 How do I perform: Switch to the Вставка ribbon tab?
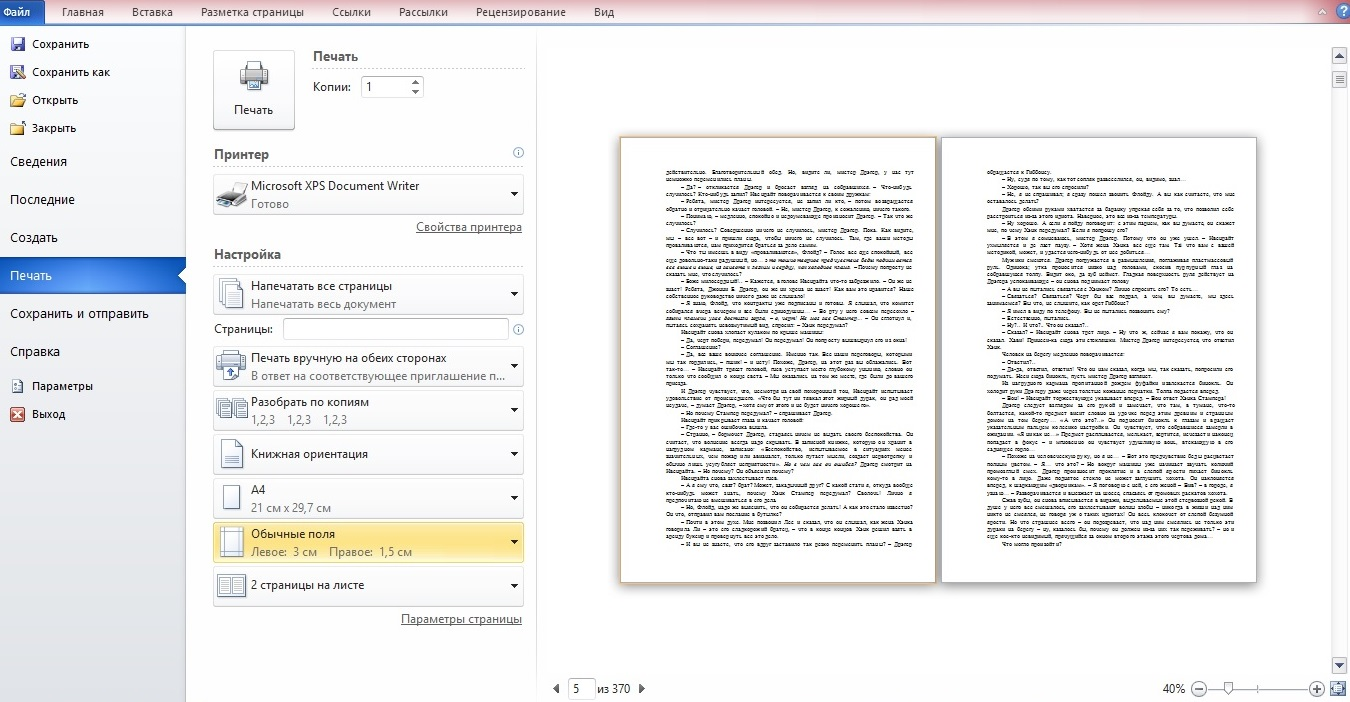152,12
